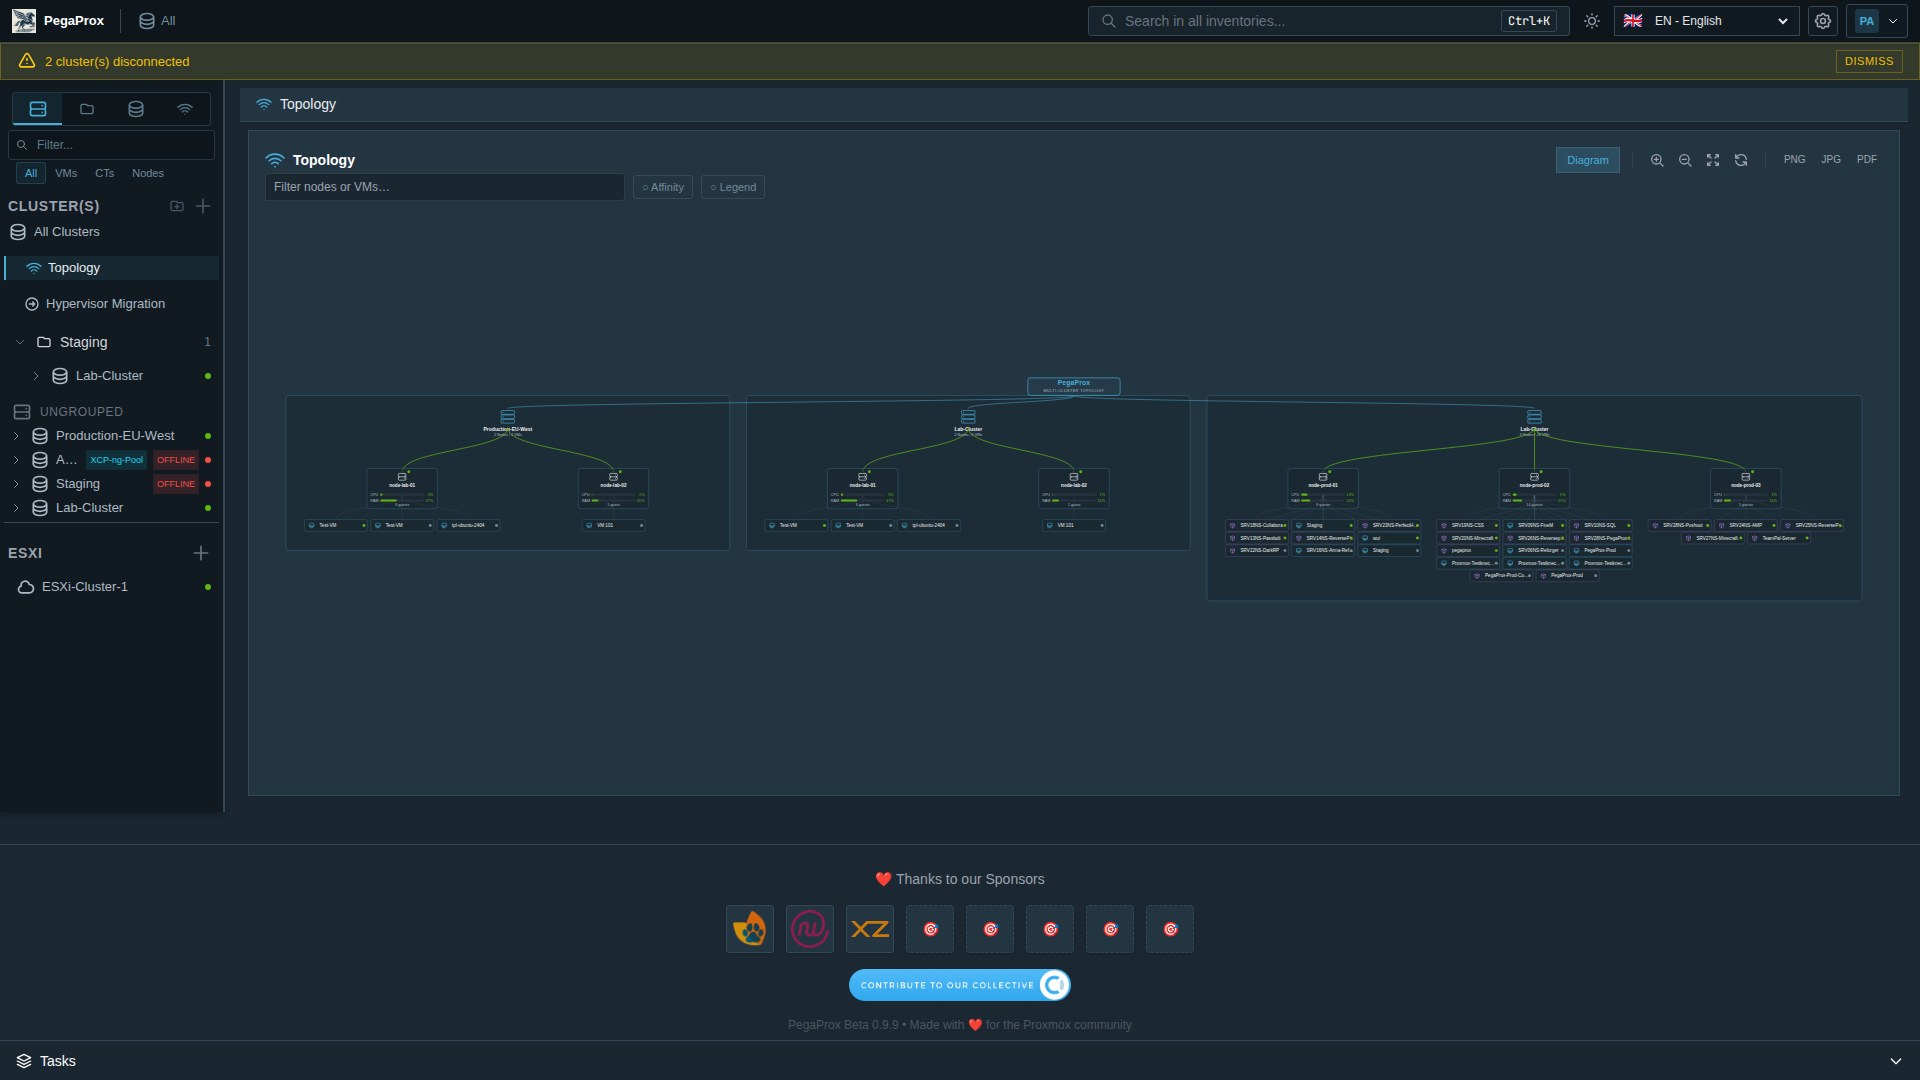The image size is (1920, 1080).
Task: Select the server view sidebar tab icon
Action: [38, 109]
